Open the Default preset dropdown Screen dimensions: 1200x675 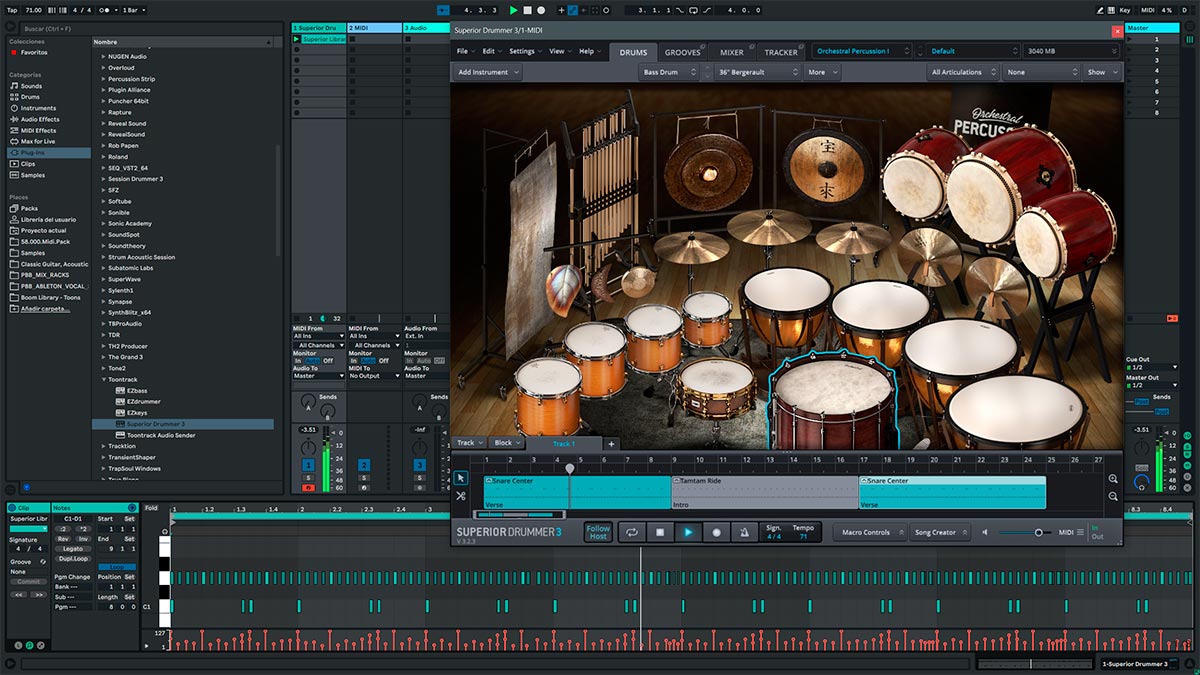click(973, 51)
